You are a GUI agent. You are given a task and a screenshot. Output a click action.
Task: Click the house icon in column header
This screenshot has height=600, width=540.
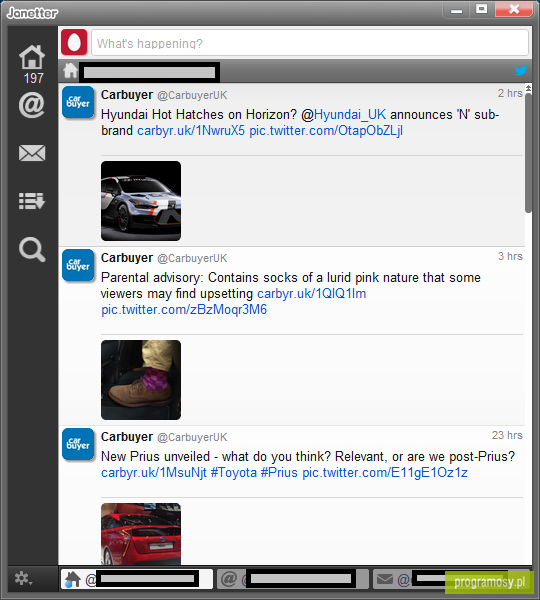[70, 71]
